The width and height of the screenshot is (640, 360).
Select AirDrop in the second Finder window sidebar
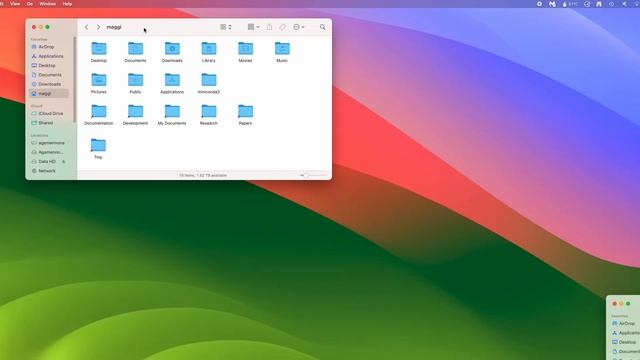coord(624,324)
